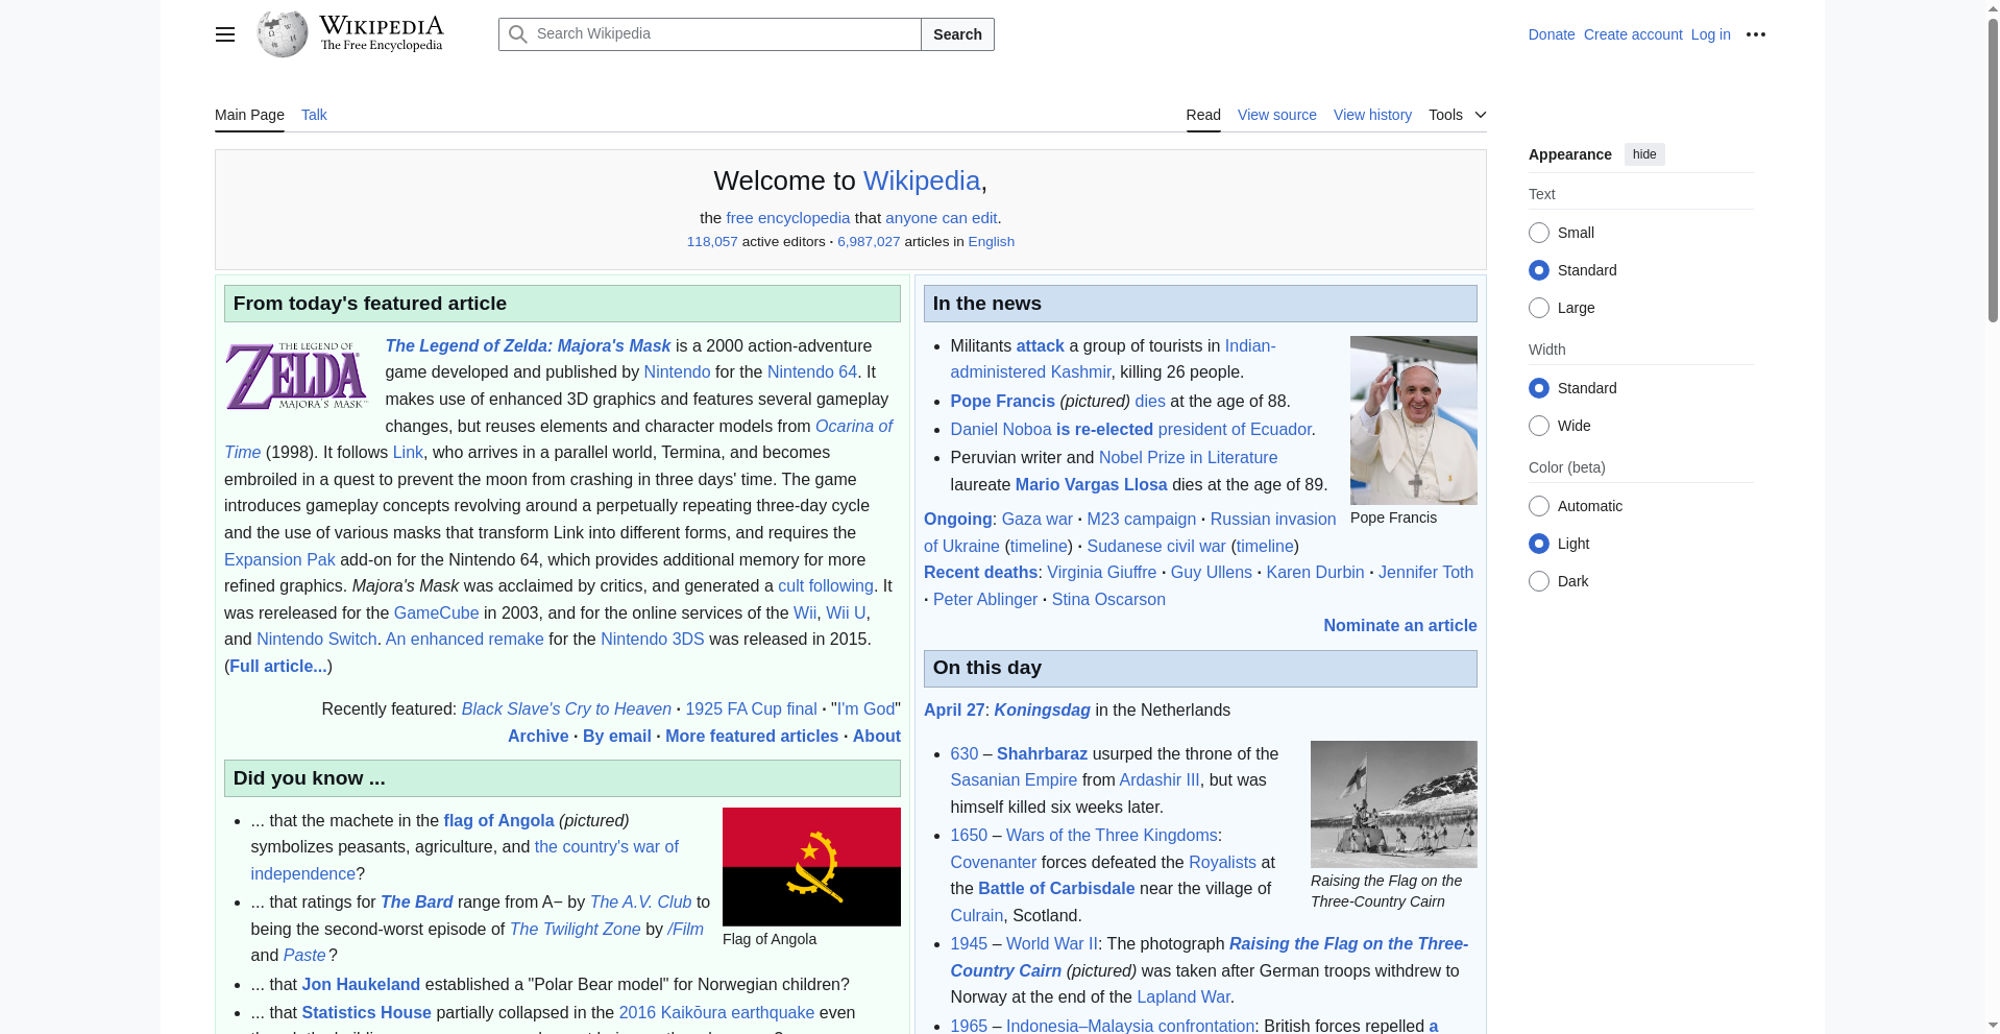Open the 1925 FA Cup final link
Screen dimensions: 2000x1034
[x=751, y=709]
